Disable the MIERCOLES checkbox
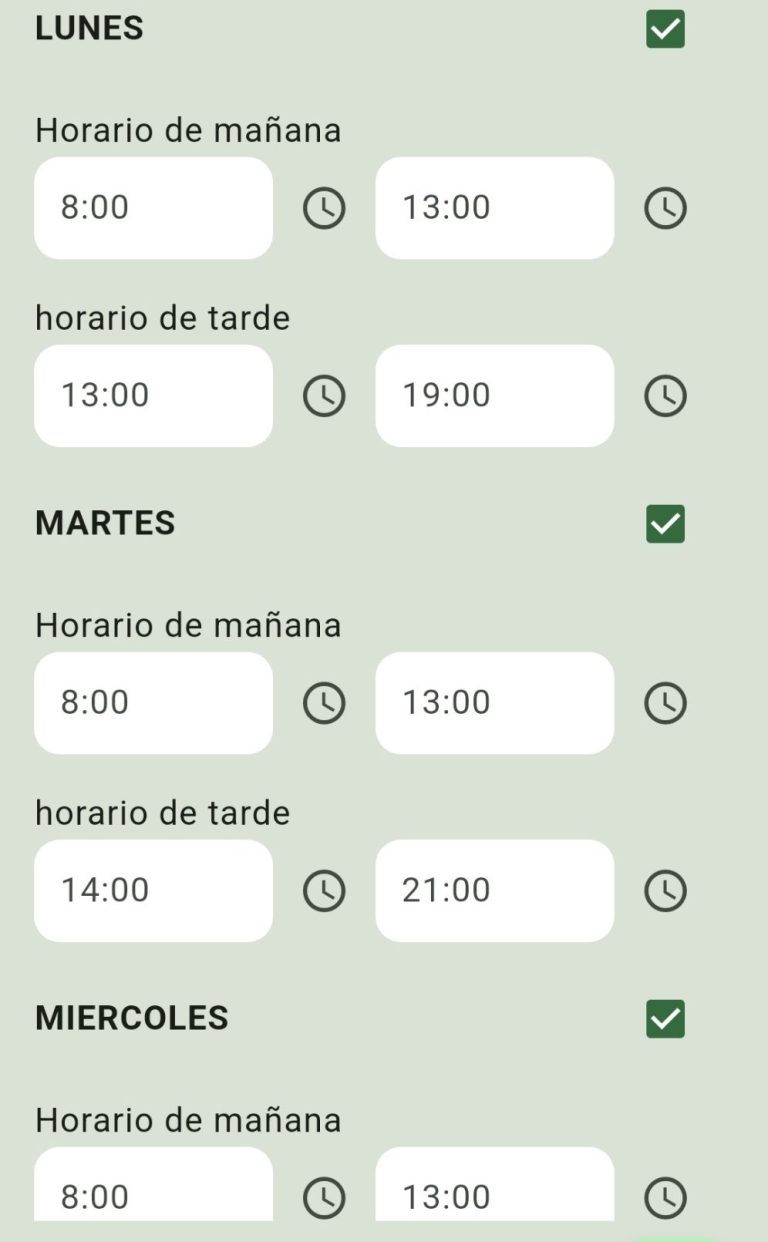Viewport: 768px width, 1242px height. pos(665,1019)
